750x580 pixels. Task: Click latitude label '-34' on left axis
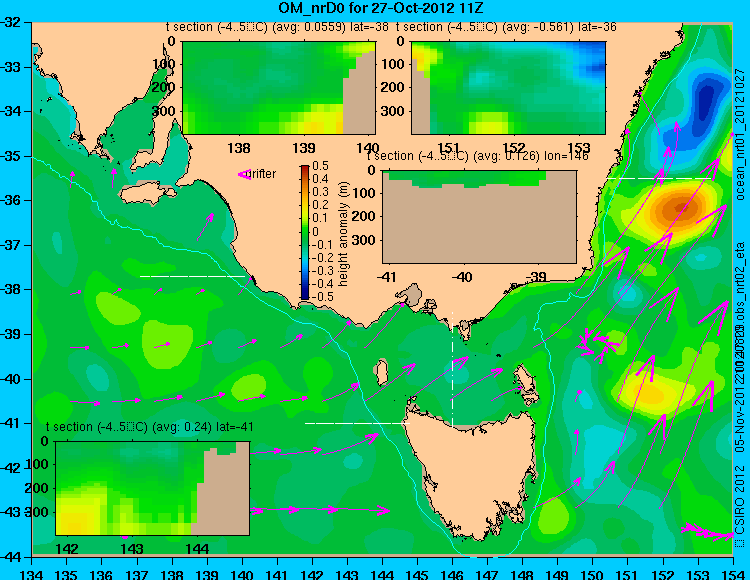(x=11, y=111)
